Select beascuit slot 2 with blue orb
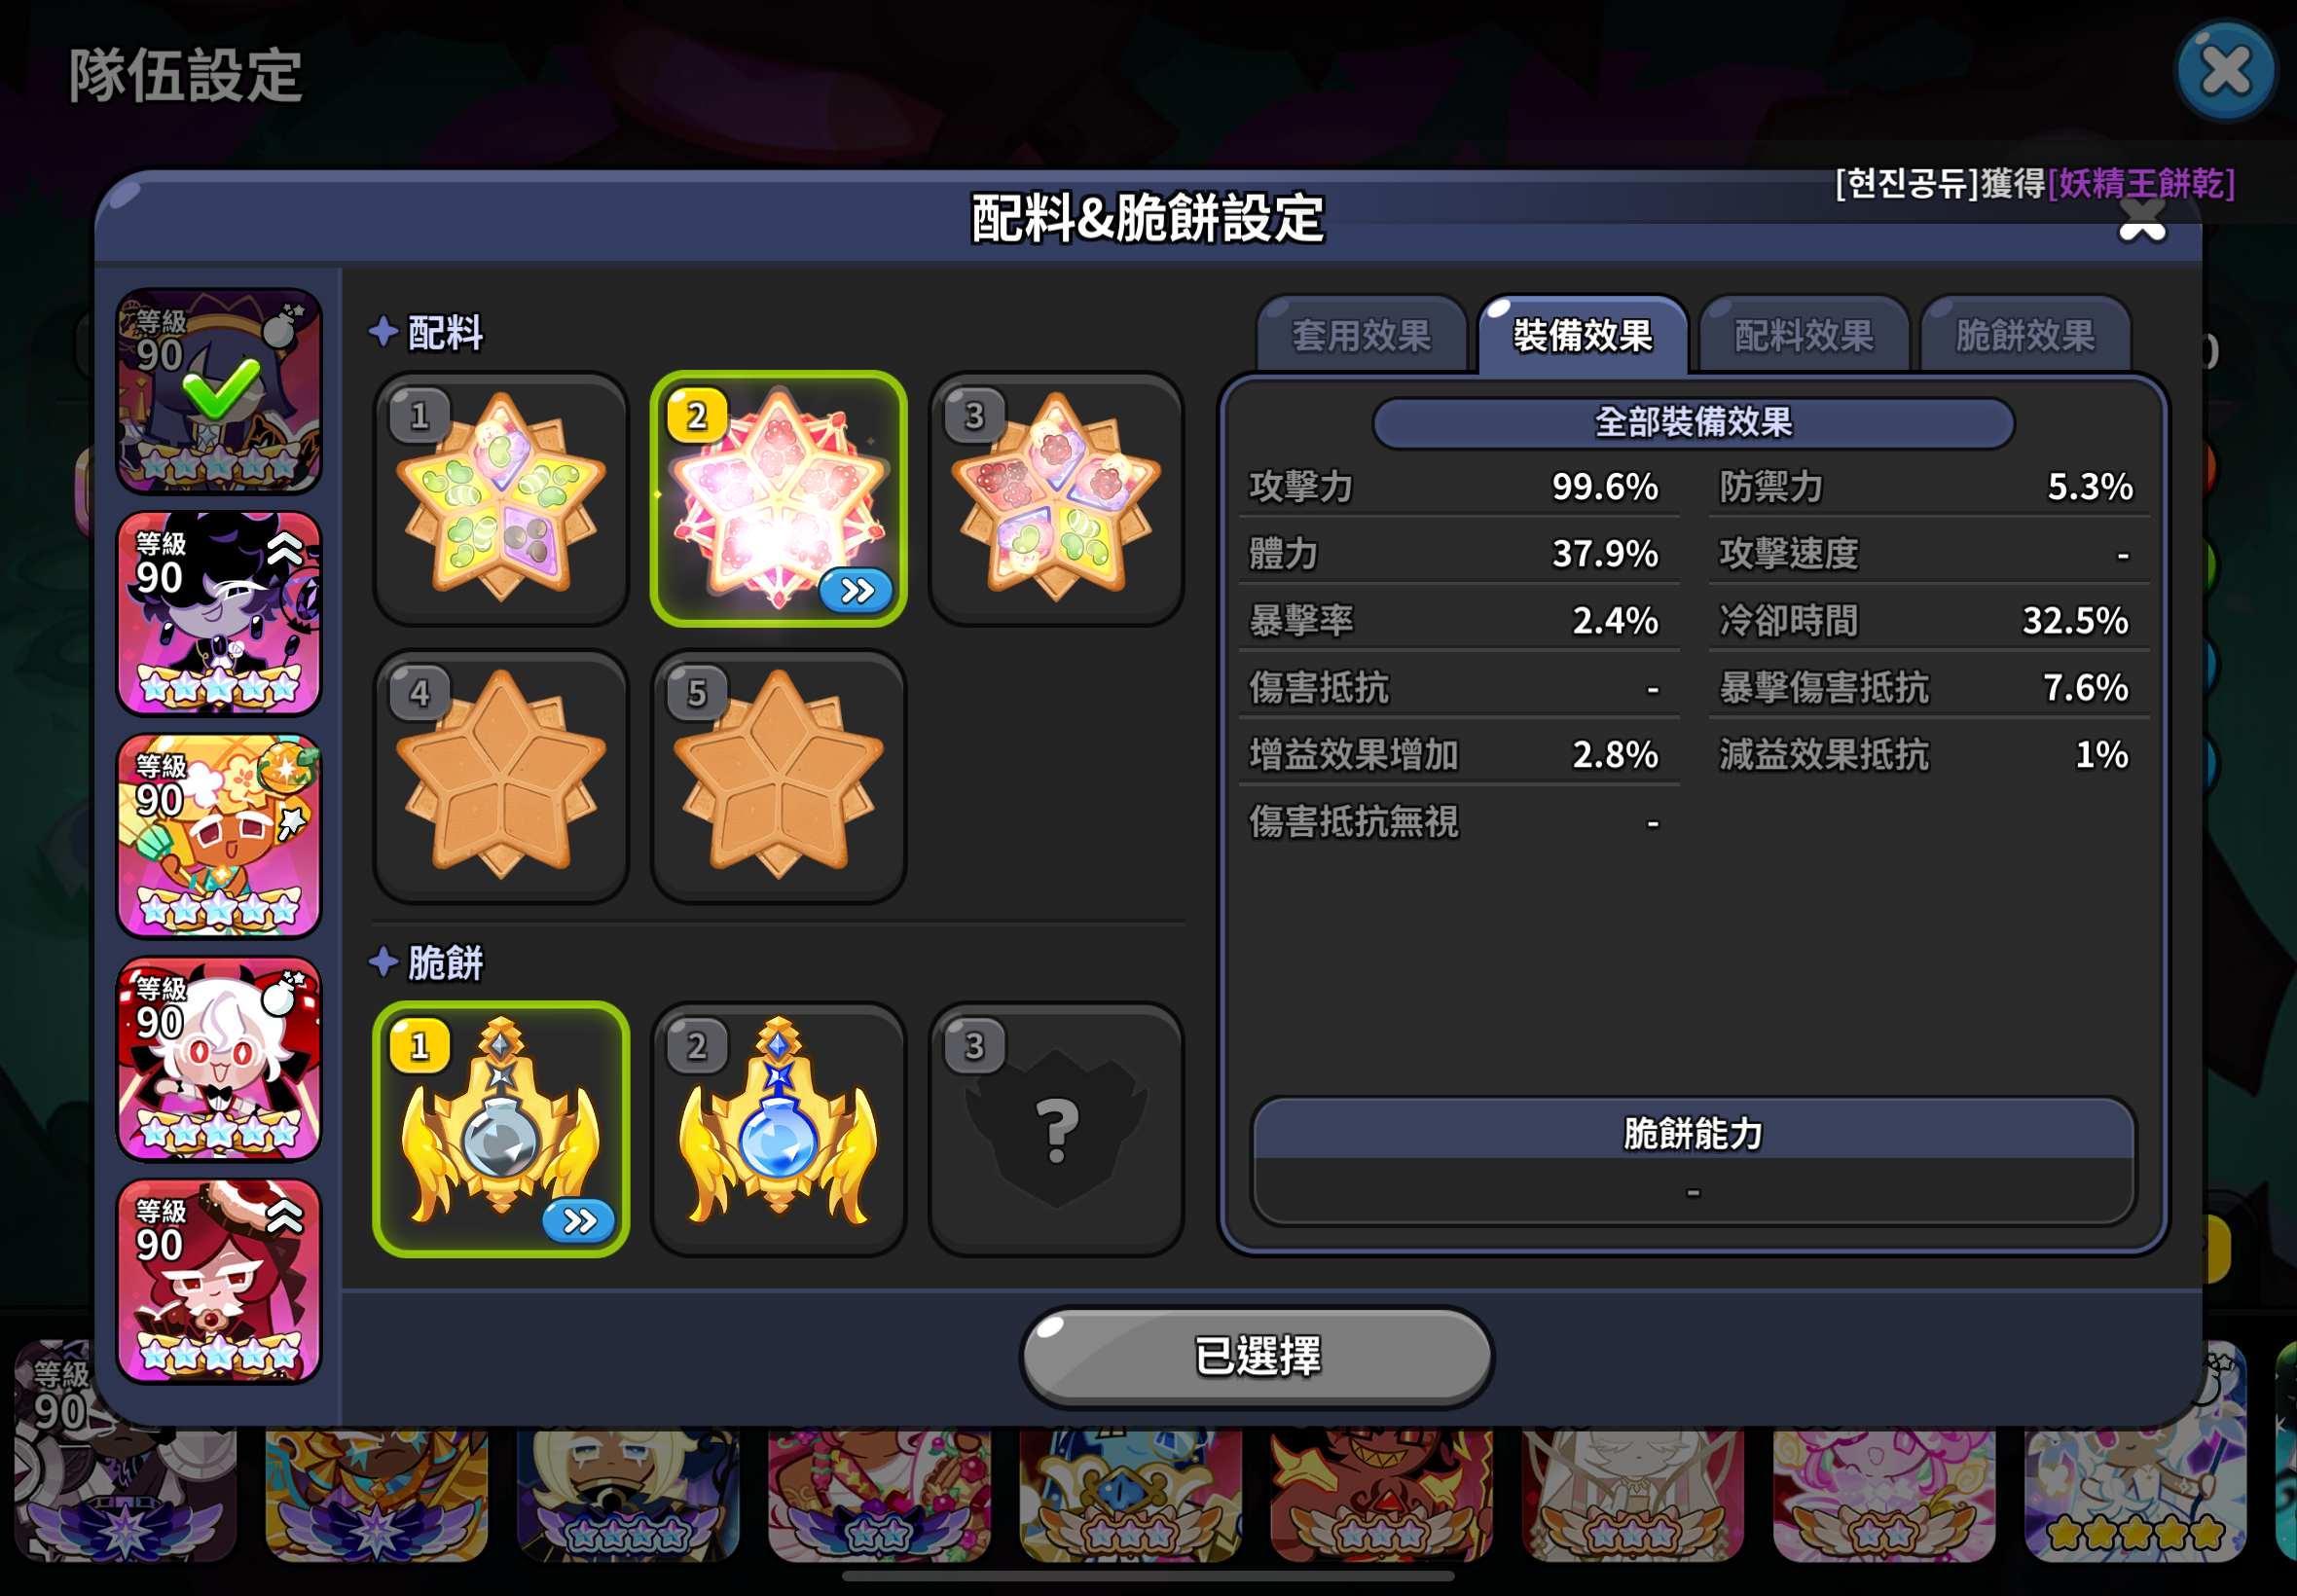This screenshot has width=2297, height=1596. 778,1129
